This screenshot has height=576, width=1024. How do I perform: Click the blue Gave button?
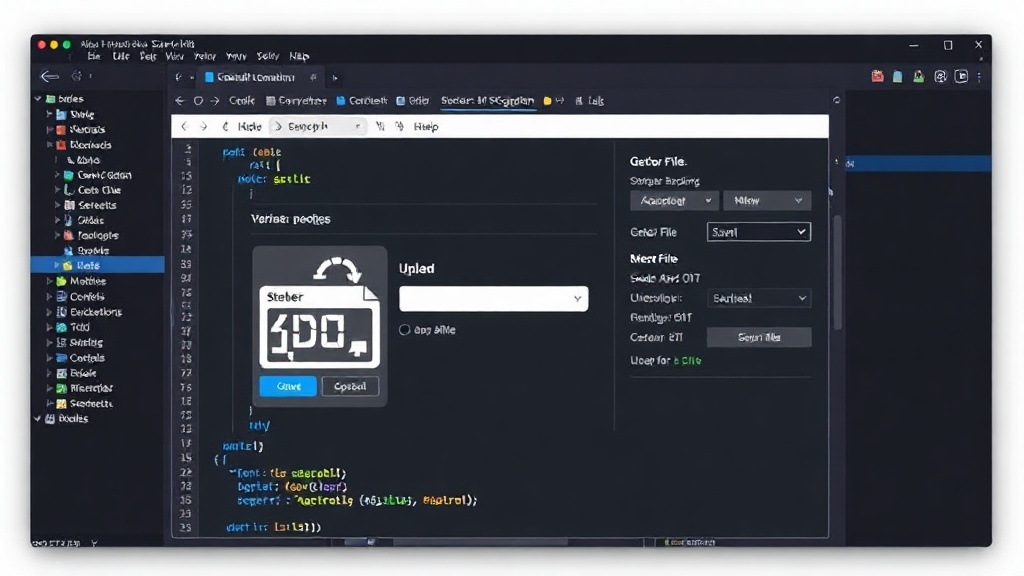tap(288, 386)
